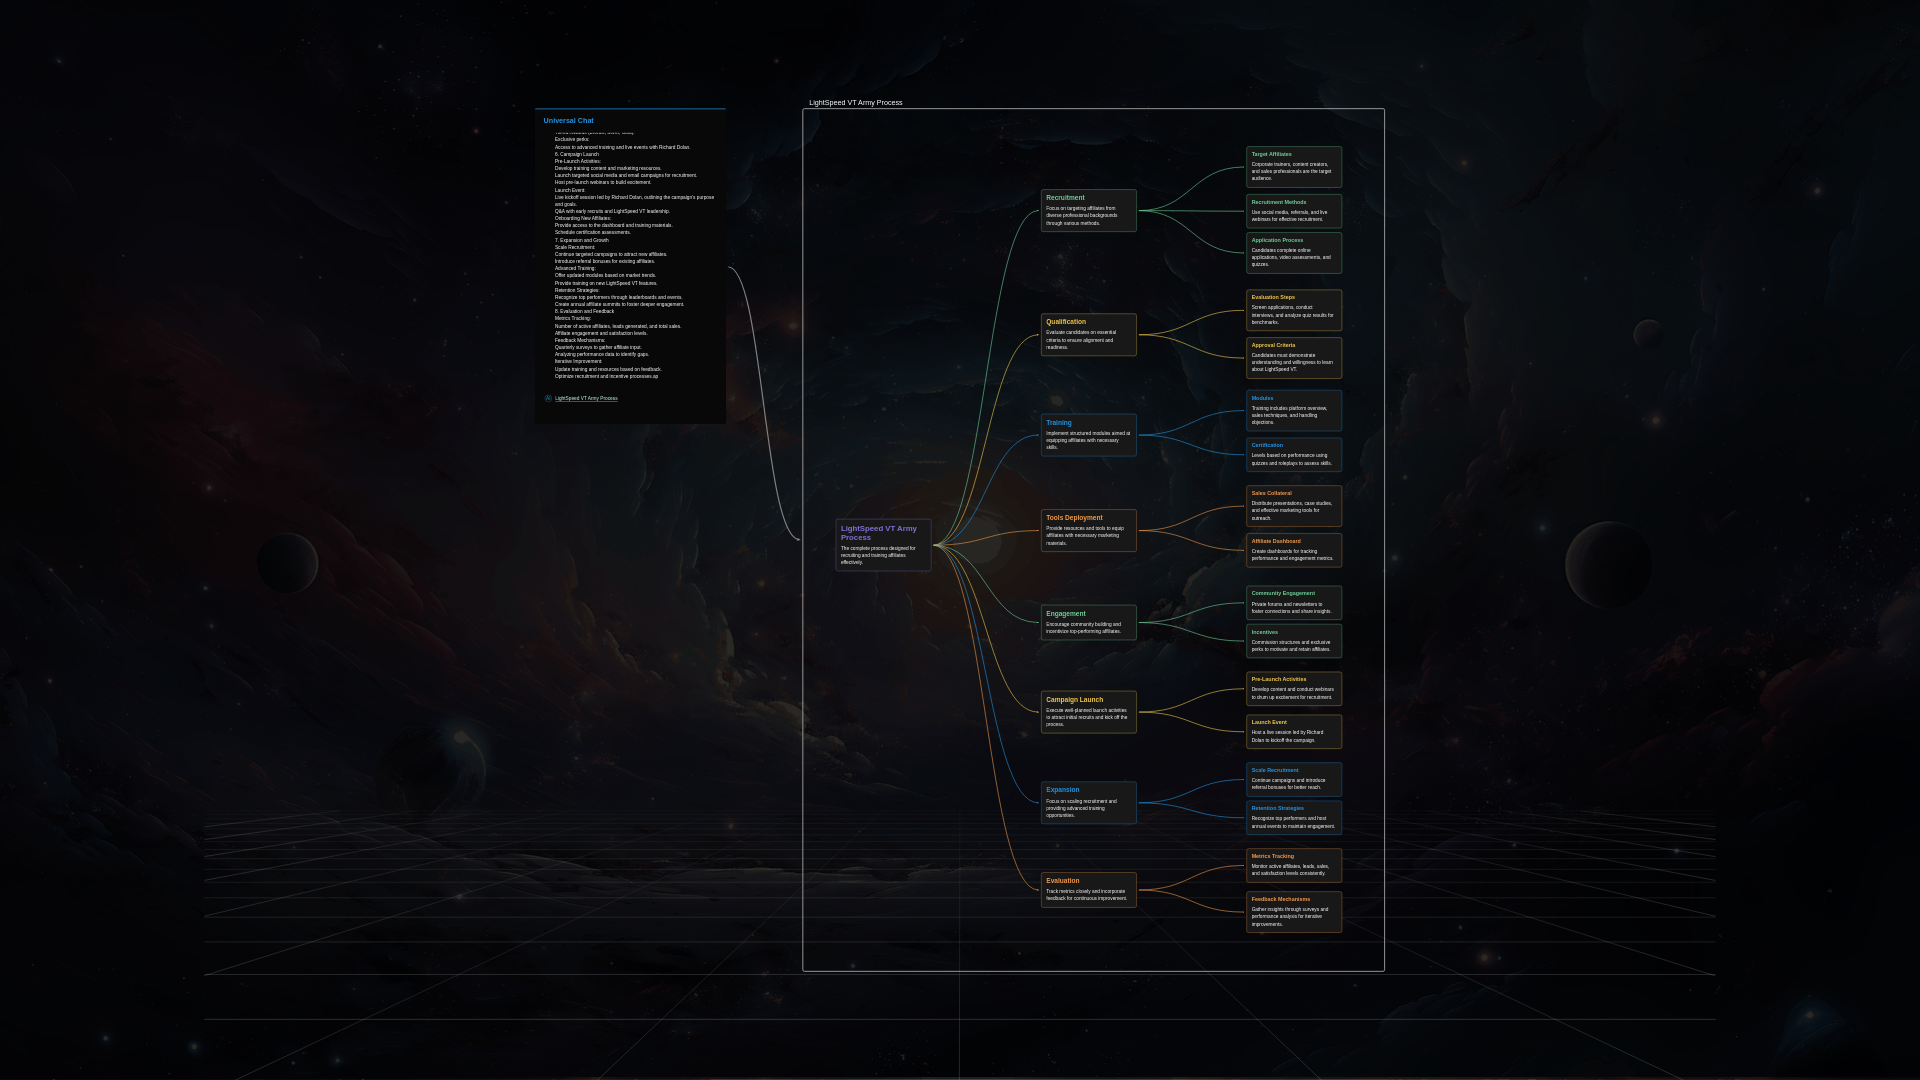Click the LightSpeed VT Army Process root node
Viewport: 1920px width, 1080px height.
tap(883, 545)
